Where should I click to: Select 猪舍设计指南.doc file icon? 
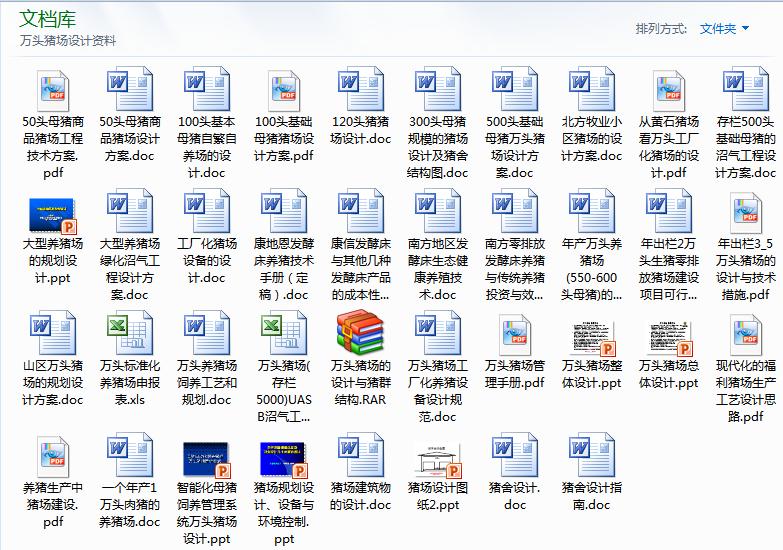pos(591,458)
